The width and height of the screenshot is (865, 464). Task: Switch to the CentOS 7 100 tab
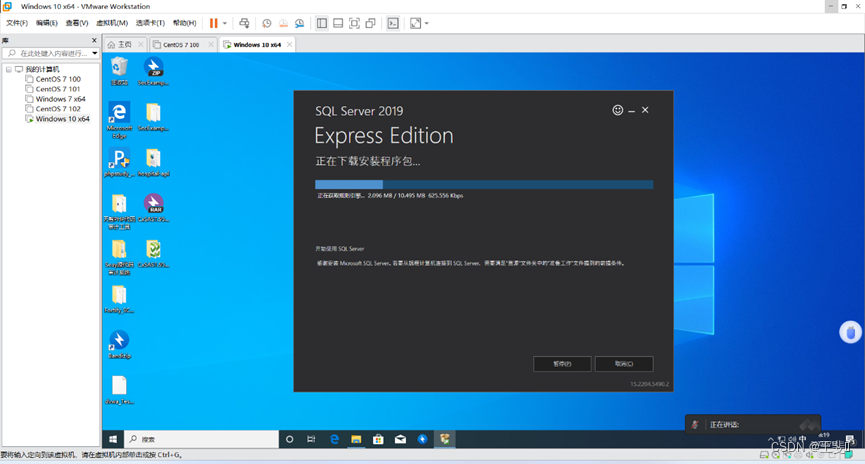(x=181, y=45)
